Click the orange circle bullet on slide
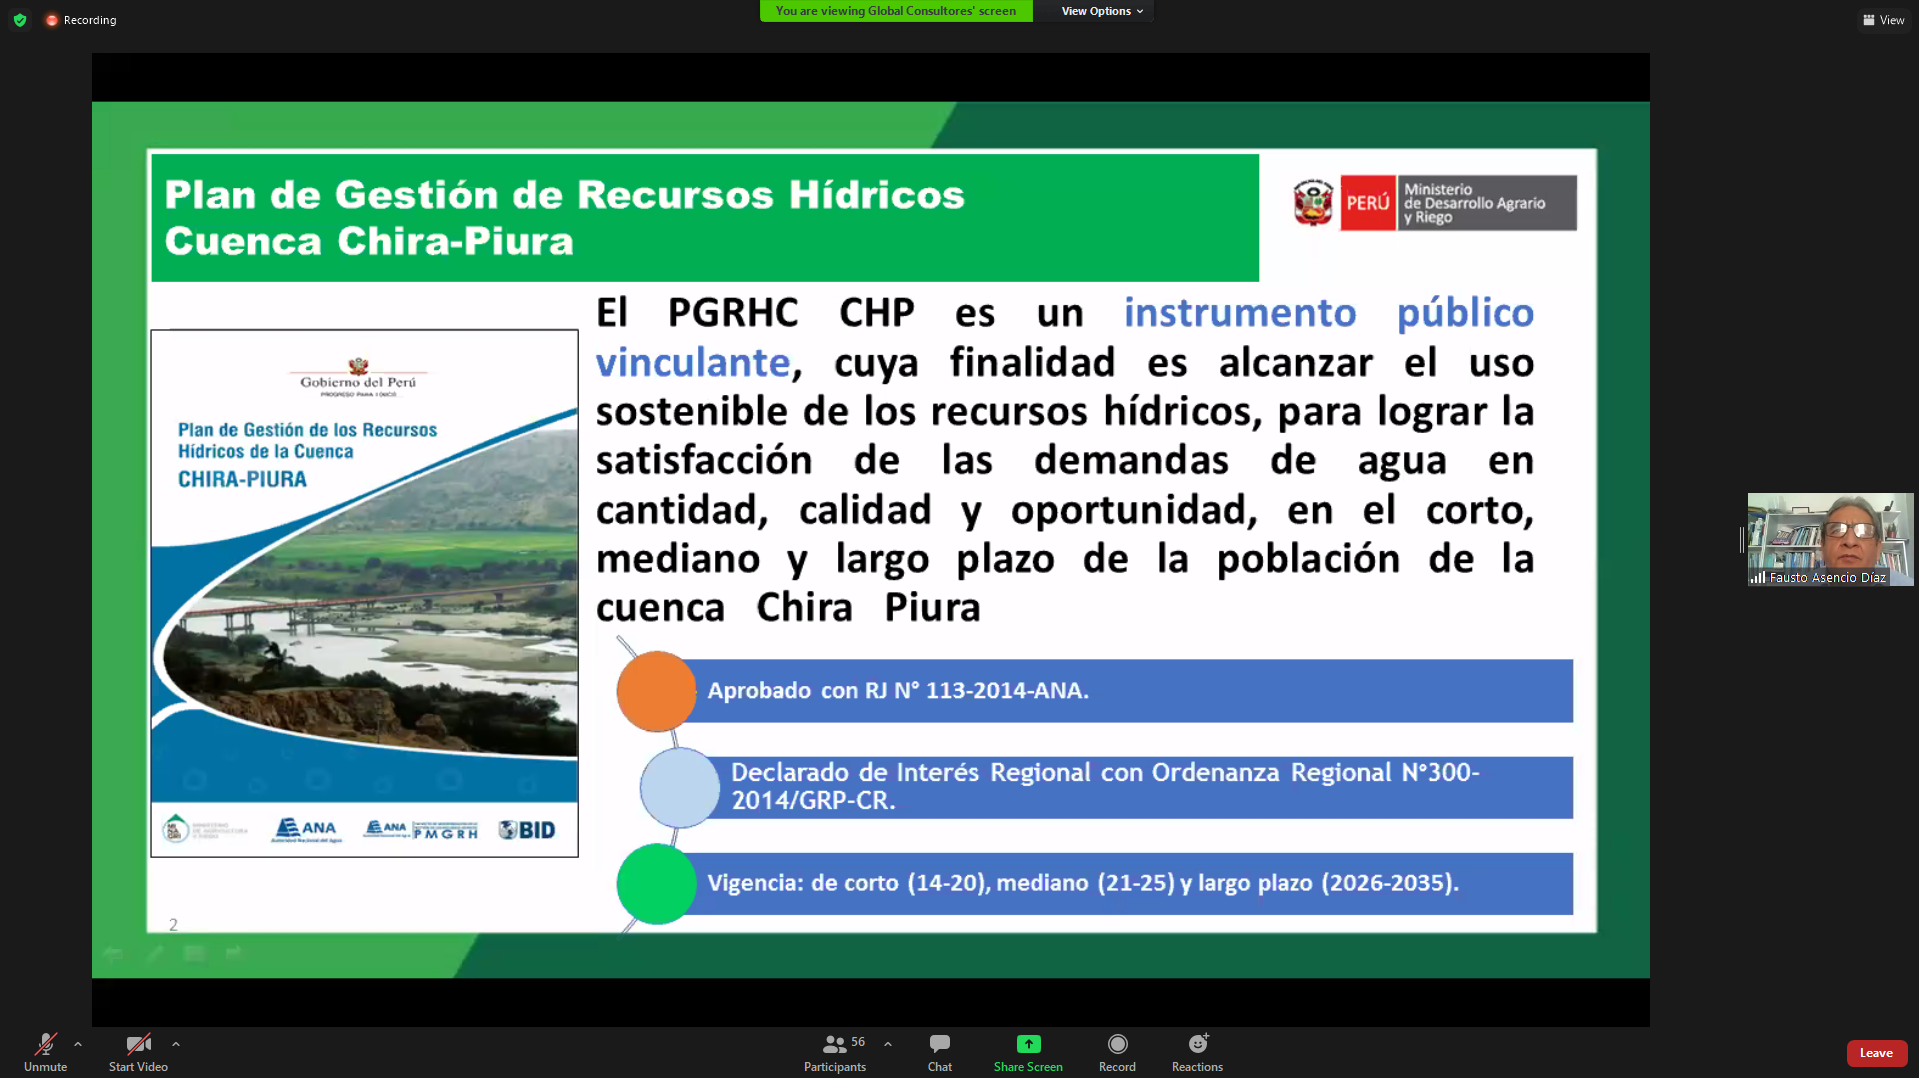The height and width of the screenshot is (1078, 1919). tap(656, 691)
